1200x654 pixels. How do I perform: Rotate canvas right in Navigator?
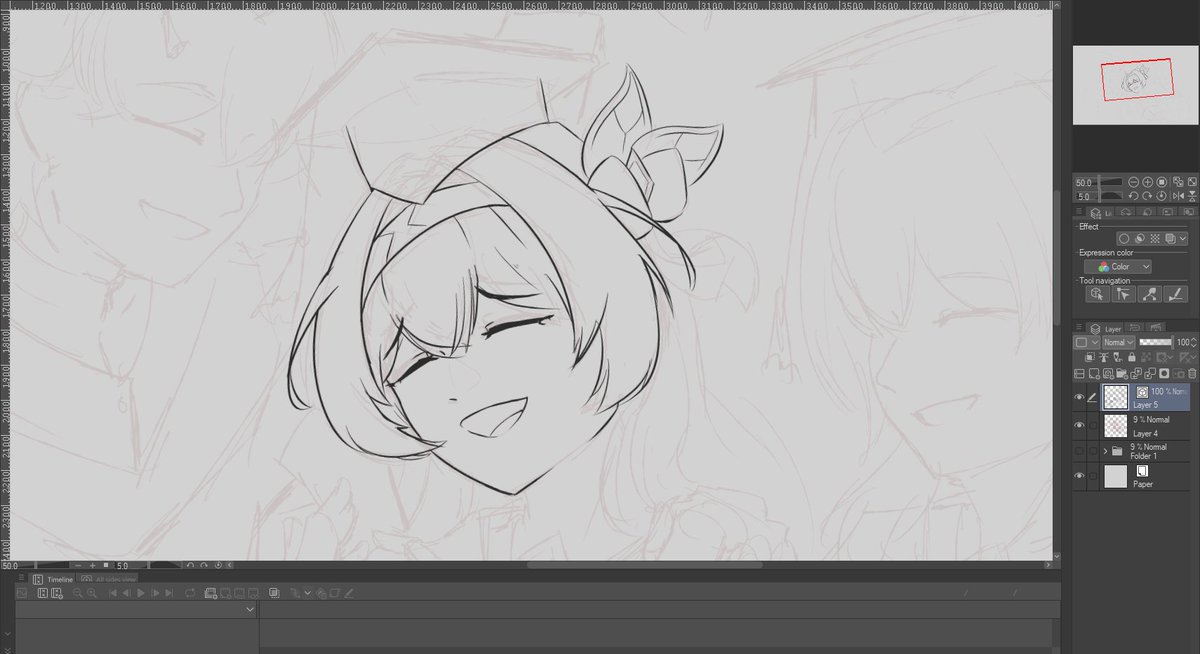[x=1147, y=196]
